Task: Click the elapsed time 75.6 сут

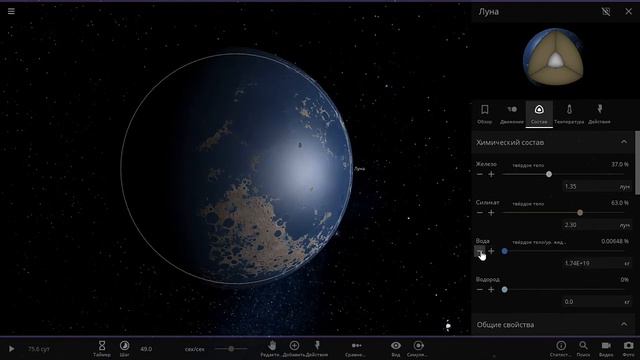Action: tap(39, 349)
